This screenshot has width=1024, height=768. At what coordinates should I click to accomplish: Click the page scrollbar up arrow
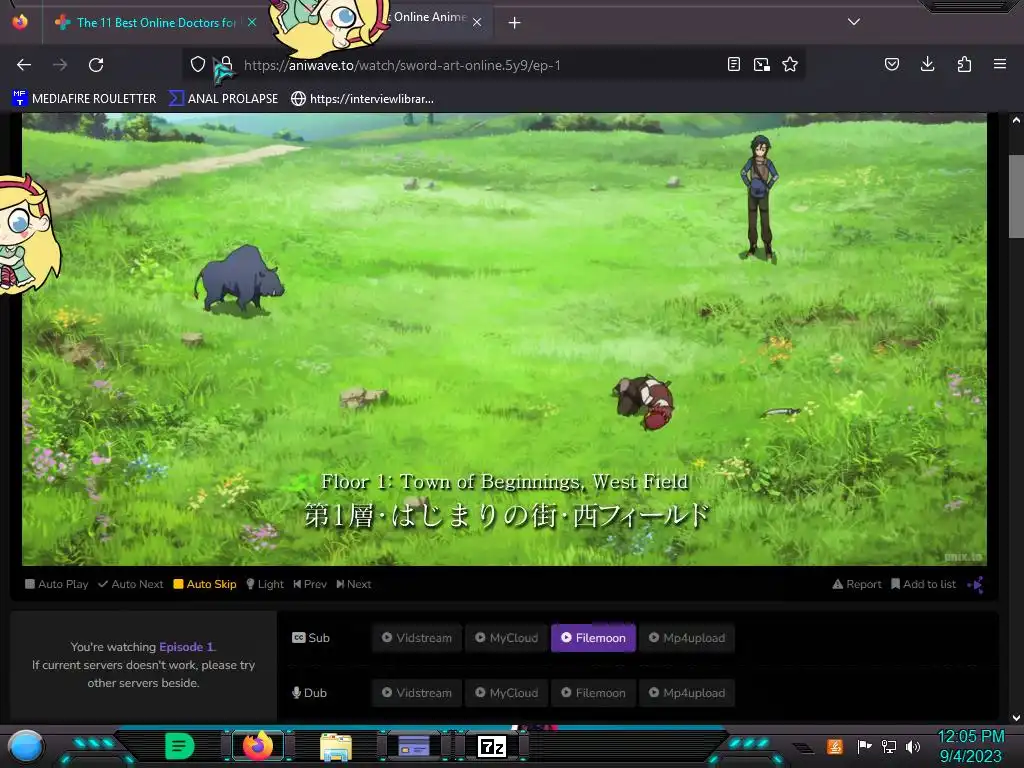click(1016, 120)
